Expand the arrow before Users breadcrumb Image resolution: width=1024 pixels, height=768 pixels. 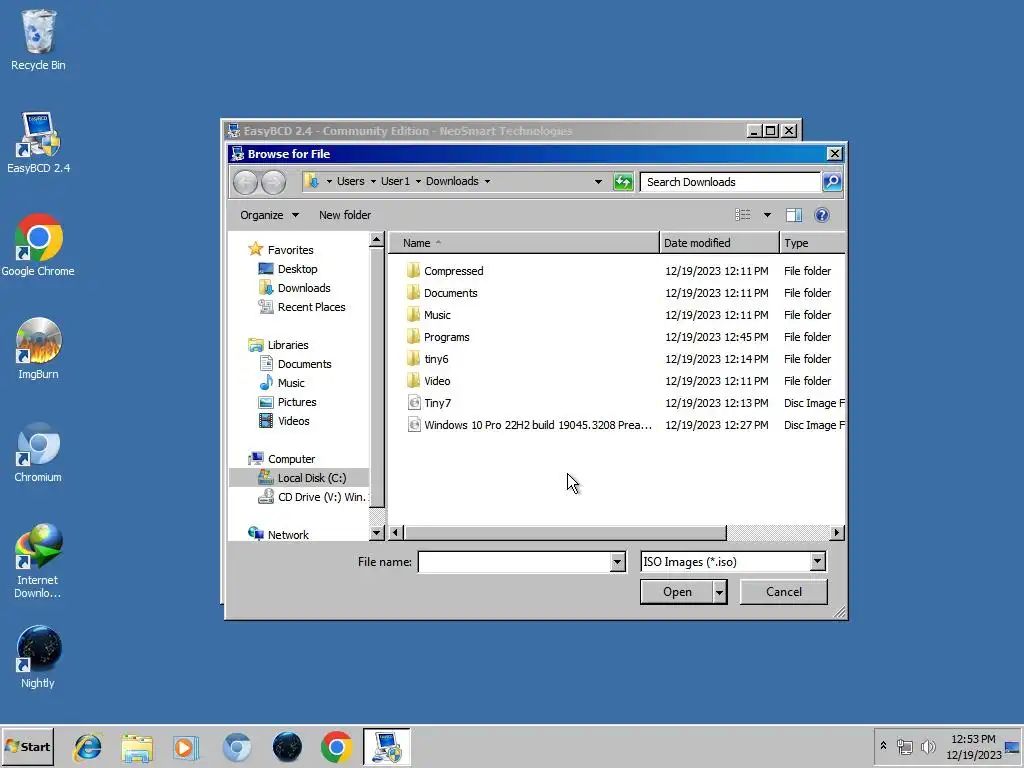(329, 182)
